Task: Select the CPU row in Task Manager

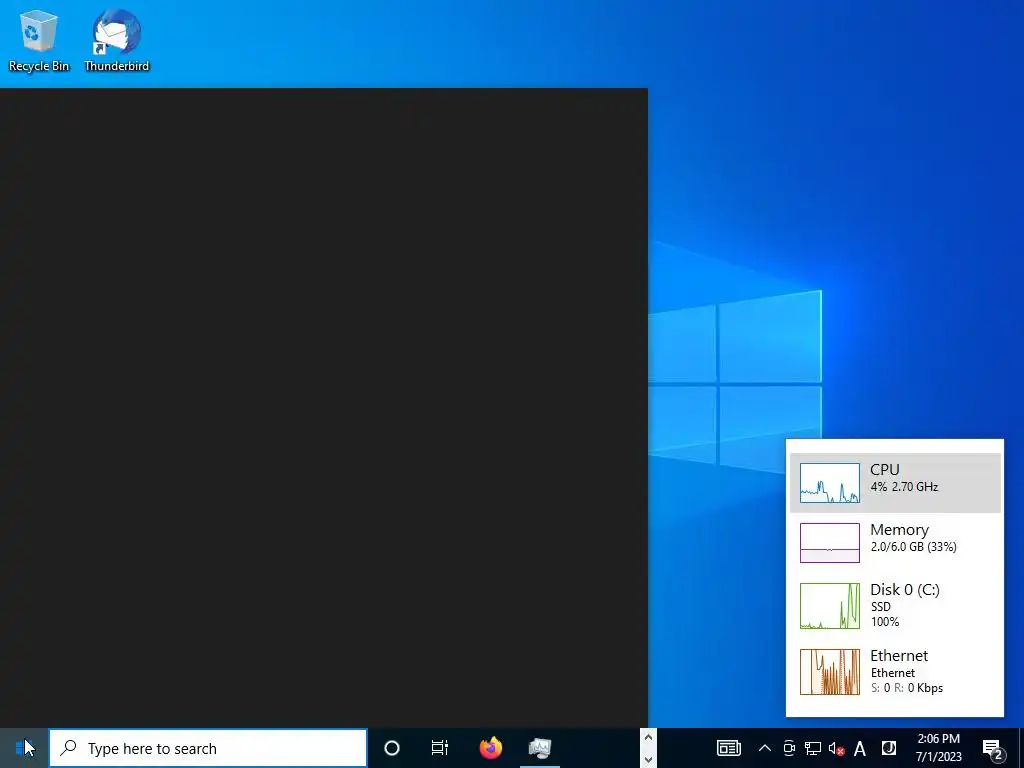Action: (x=895, y=483)
